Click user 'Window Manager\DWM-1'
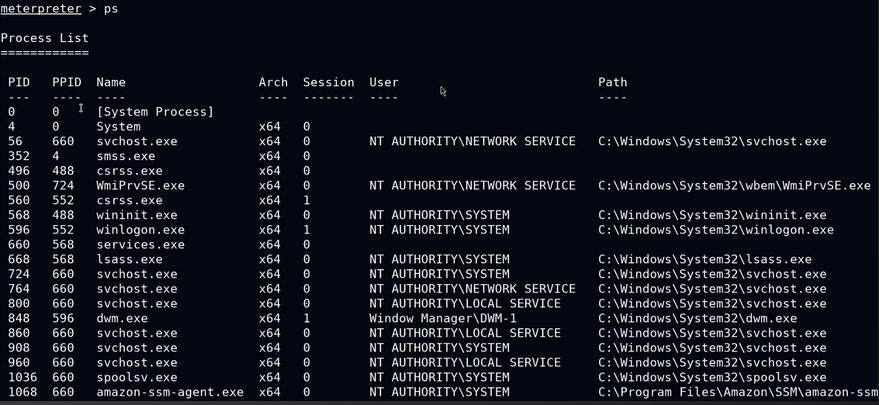The image size is (879, 405). point(443,318)
